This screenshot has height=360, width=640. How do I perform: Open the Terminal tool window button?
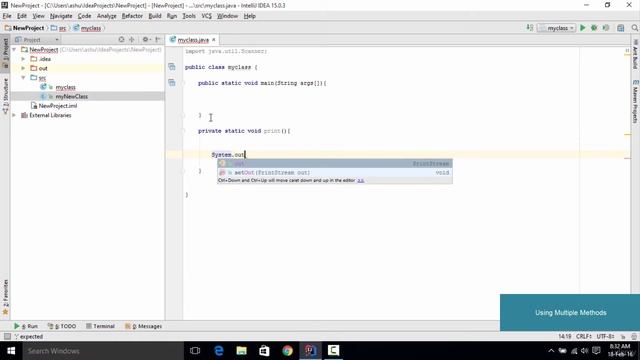point(100,326)
